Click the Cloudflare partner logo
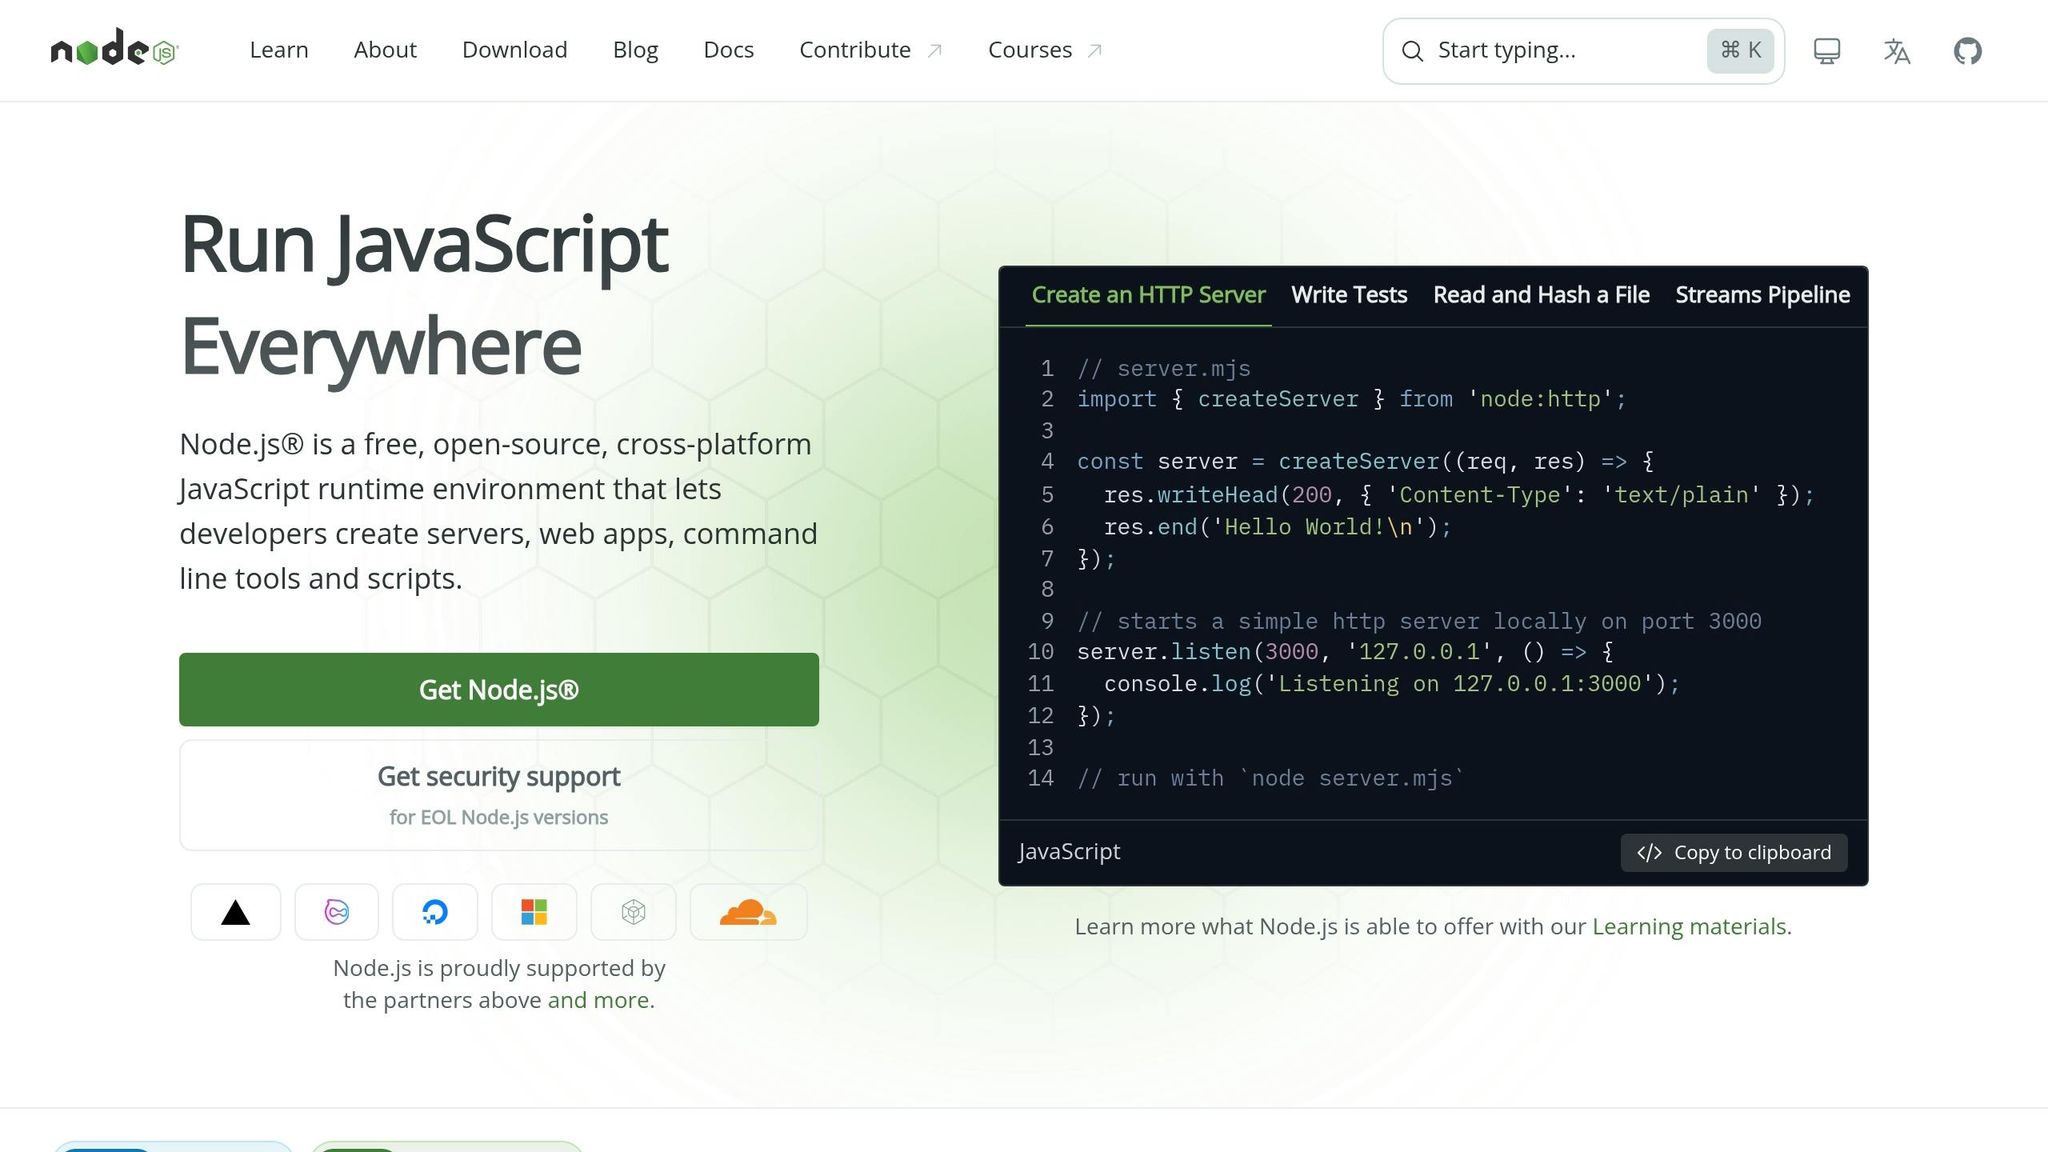The width and height of the screenshot is (2048, 1152). point(748,911)
